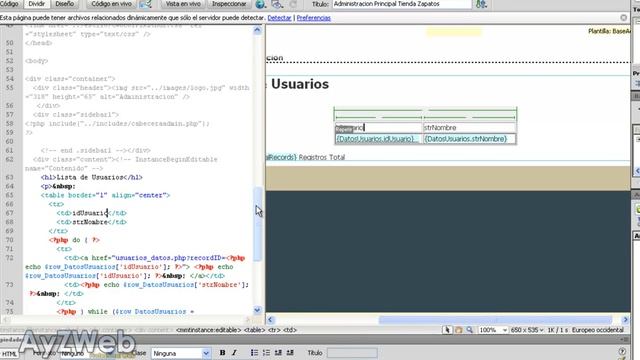Image resolution: width=640 pixels, height=360 pixels.
Task: Click the refresh design view icon
Action: [x=293, y=4]
